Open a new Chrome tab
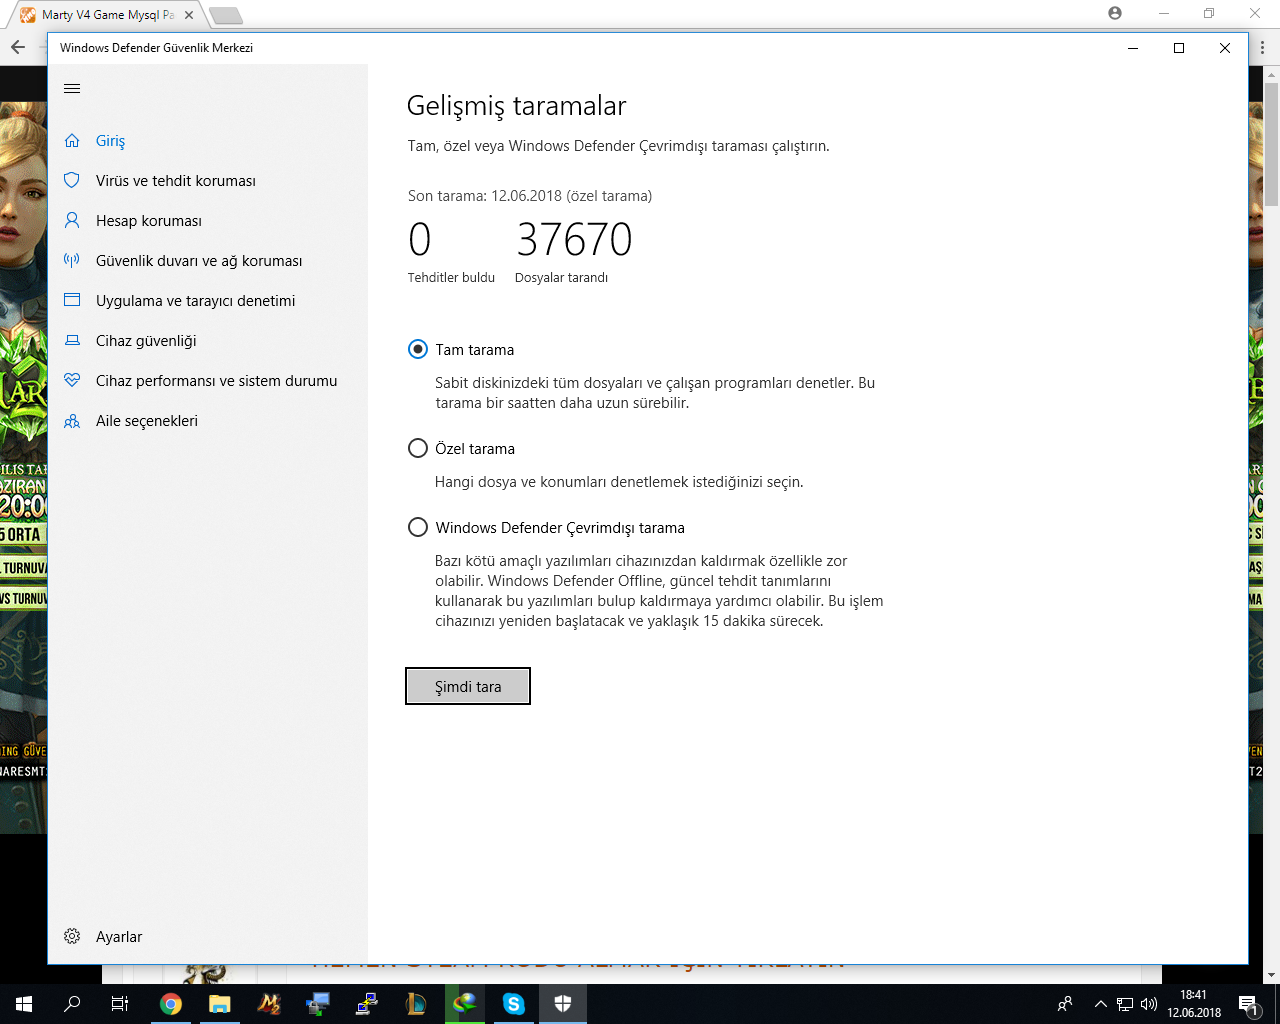Image resolution: width=1280 pixels, height=1024 pixels. 226,15
